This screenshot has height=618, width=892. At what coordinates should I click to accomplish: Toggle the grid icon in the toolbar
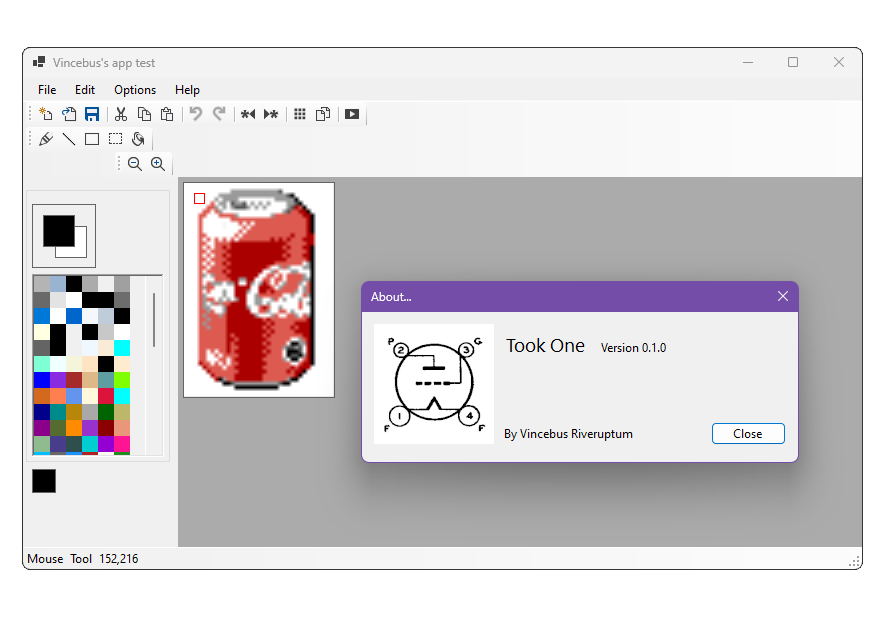coord(300,114)
